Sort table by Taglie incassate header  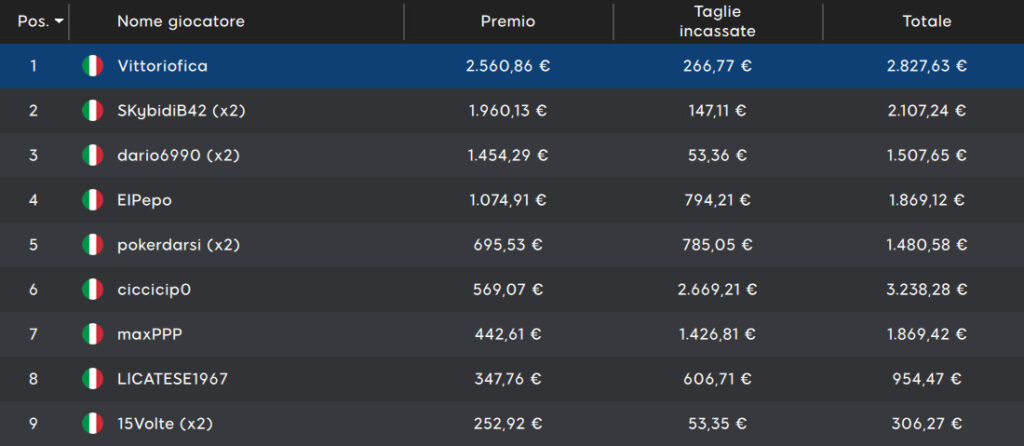[x=717, y=22]
